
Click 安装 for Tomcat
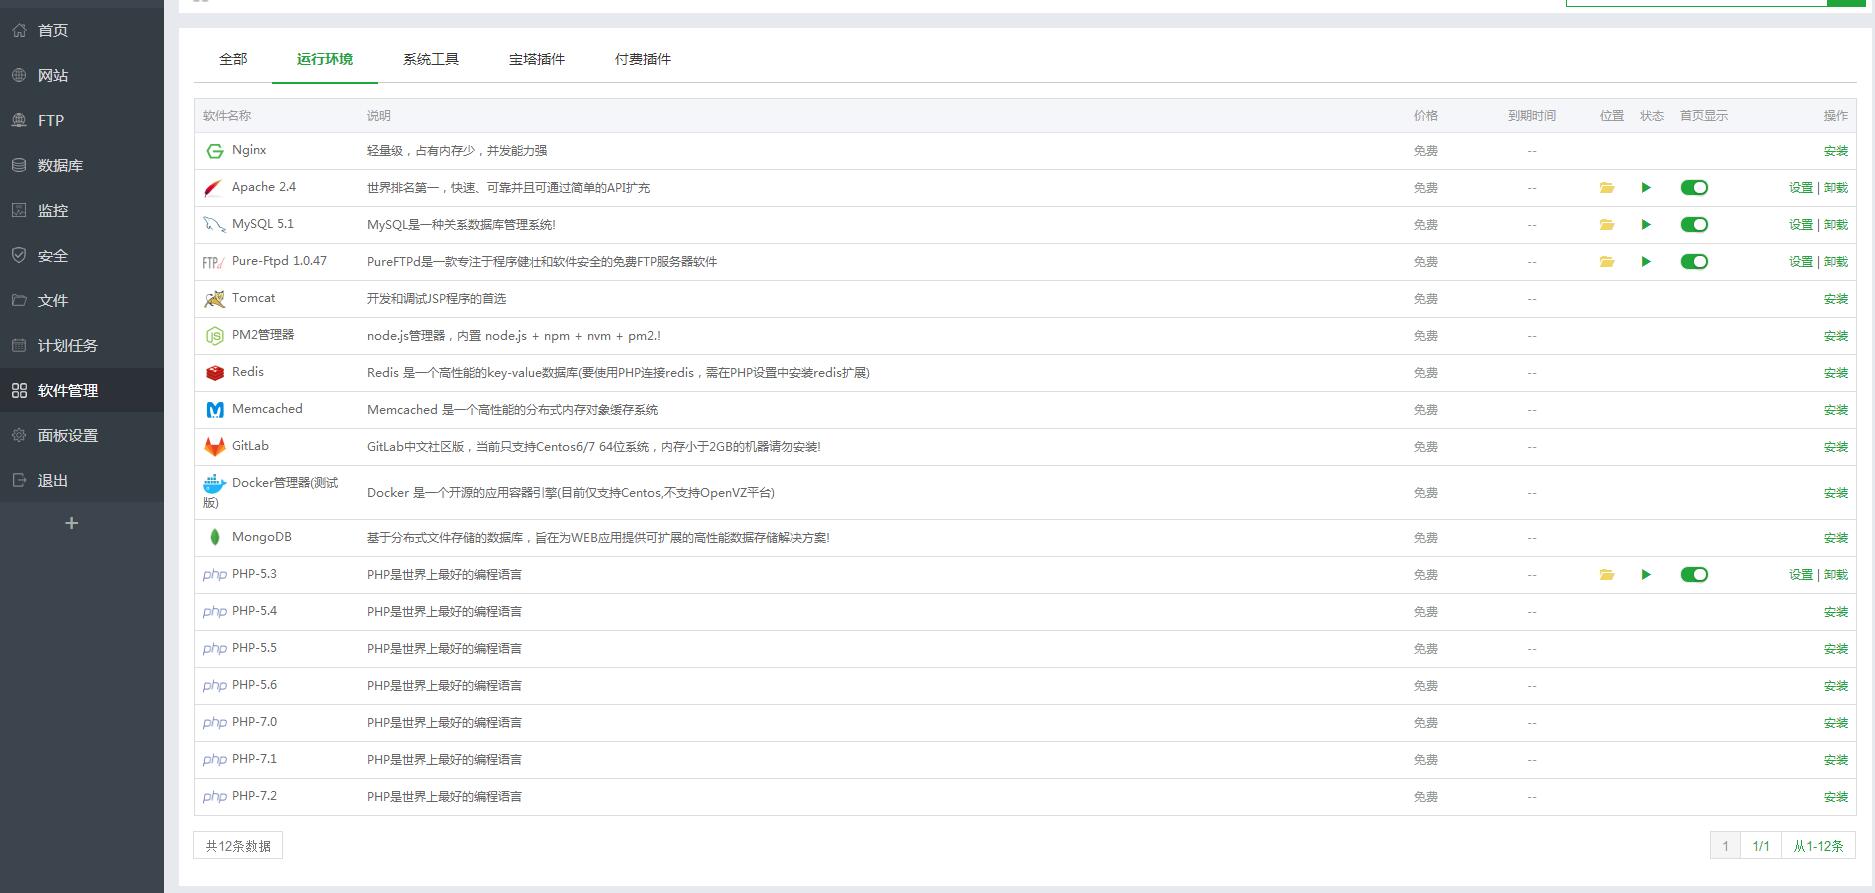[1836, 299]
